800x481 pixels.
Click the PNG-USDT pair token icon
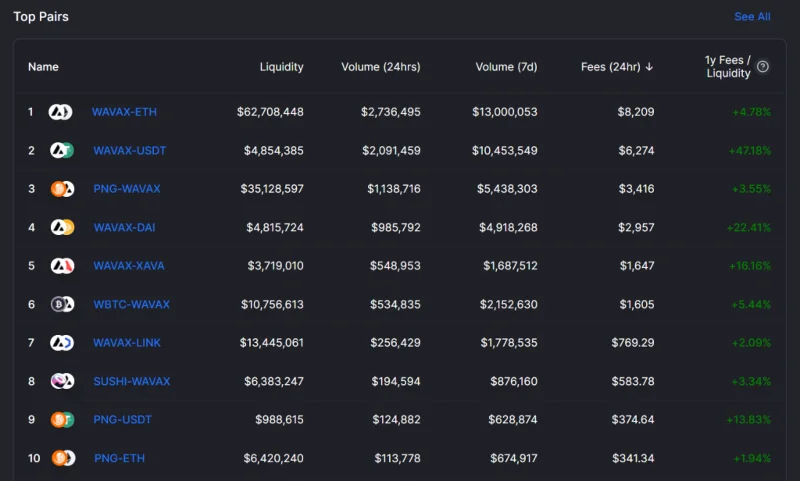click(x=62, y=420)
